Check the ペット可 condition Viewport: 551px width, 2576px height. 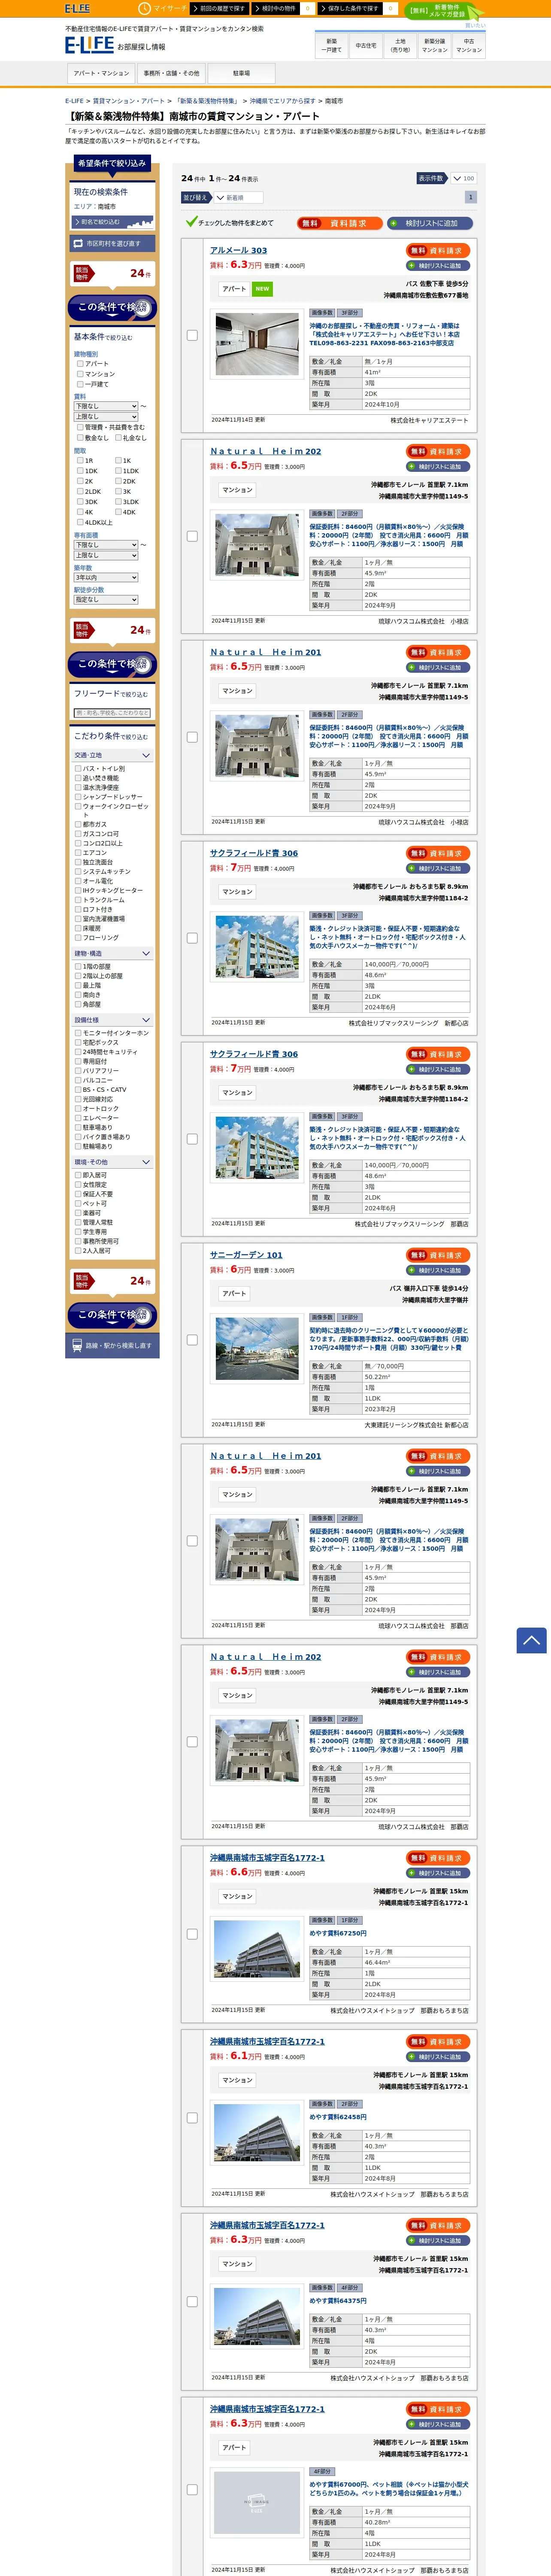pos(78,1203)
